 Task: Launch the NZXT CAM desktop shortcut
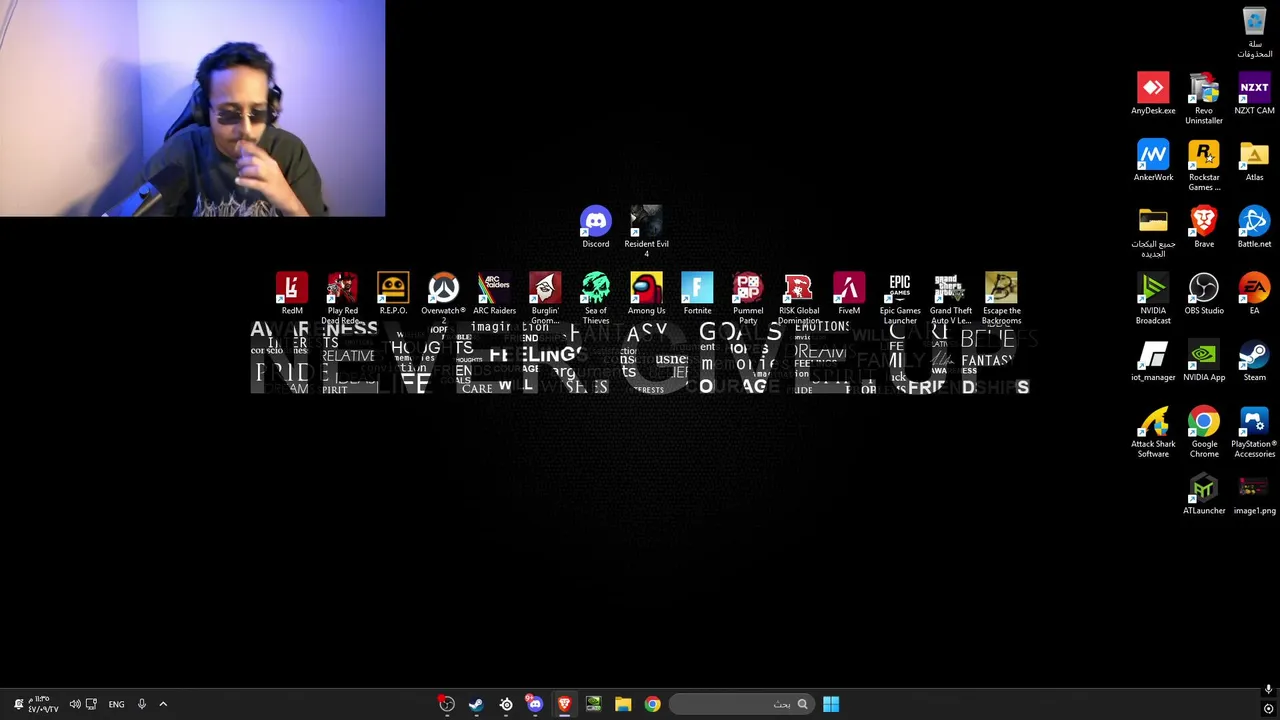click(1254, 94)
